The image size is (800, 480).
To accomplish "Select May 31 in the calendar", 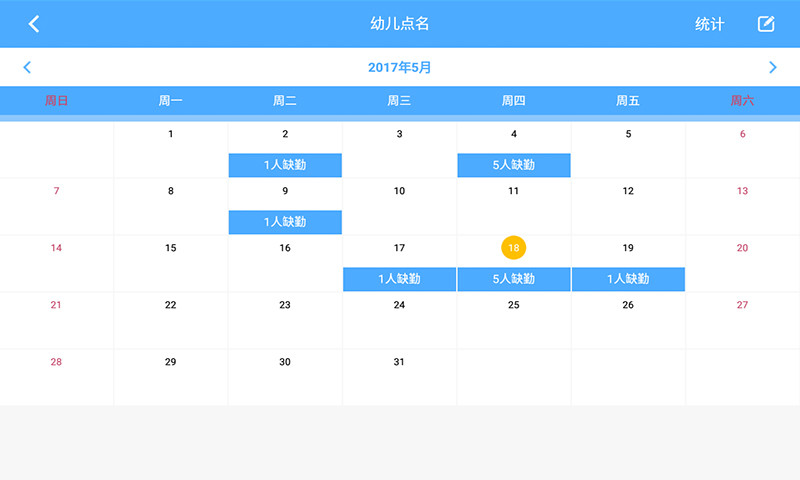I will pyautogui.click(x=399, y=376).
